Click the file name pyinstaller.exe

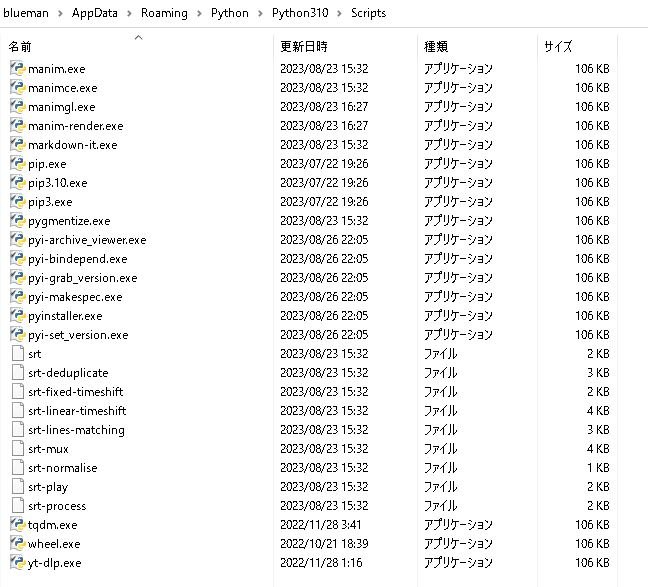tap(65, 316)
